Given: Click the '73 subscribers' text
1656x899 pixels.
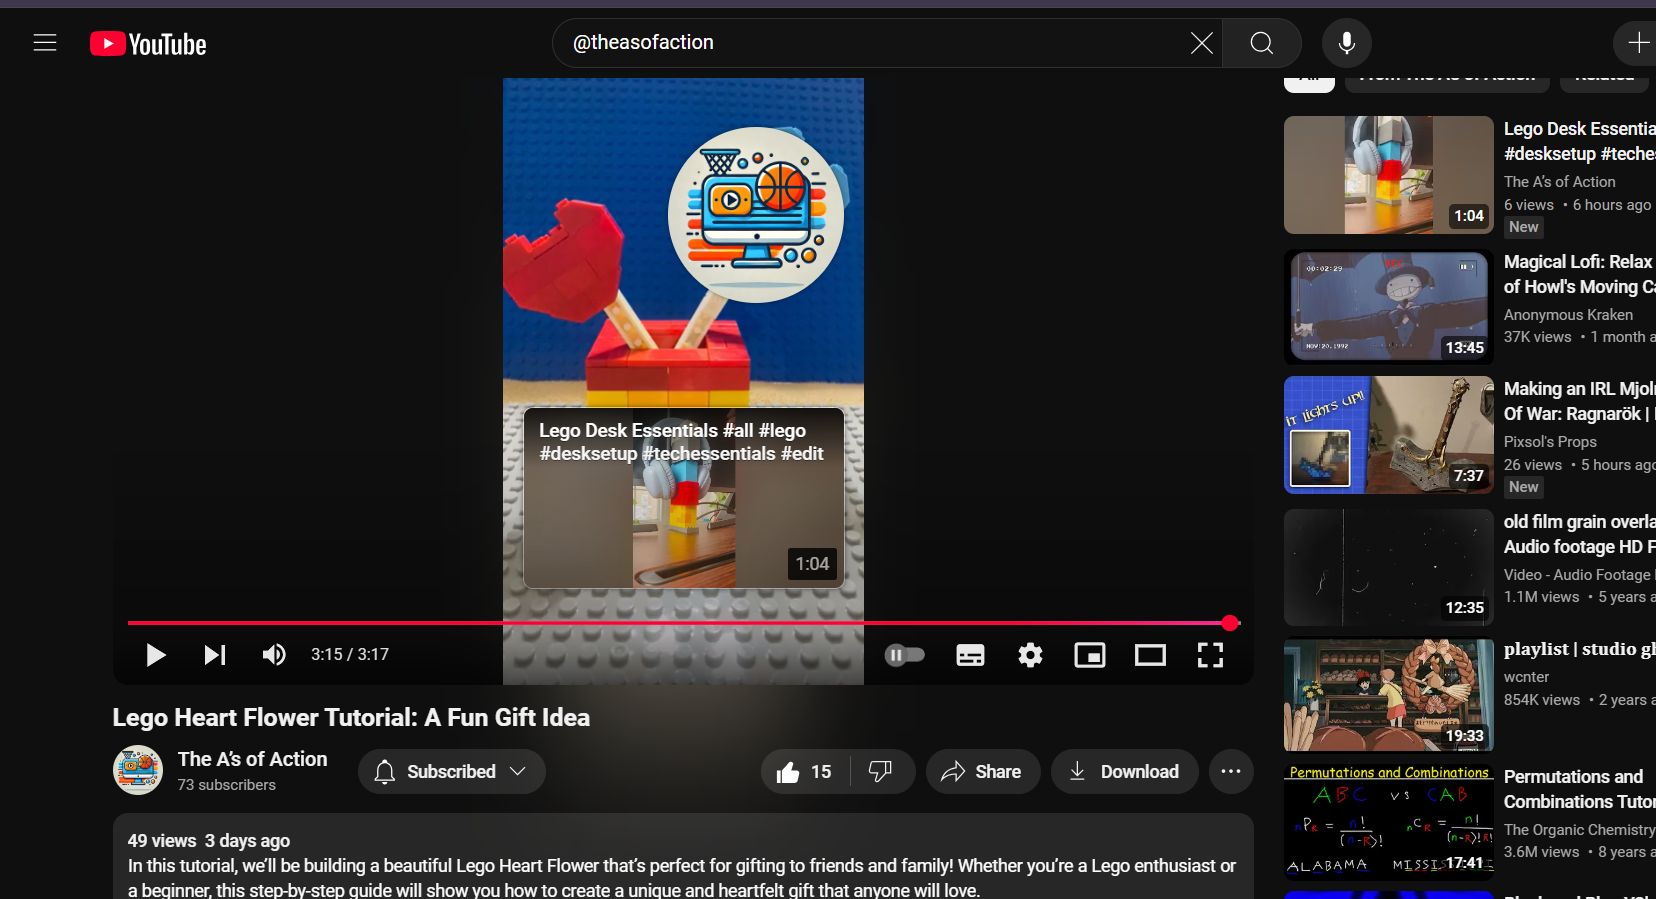Looking at the screenshot, I should [227, 785].
